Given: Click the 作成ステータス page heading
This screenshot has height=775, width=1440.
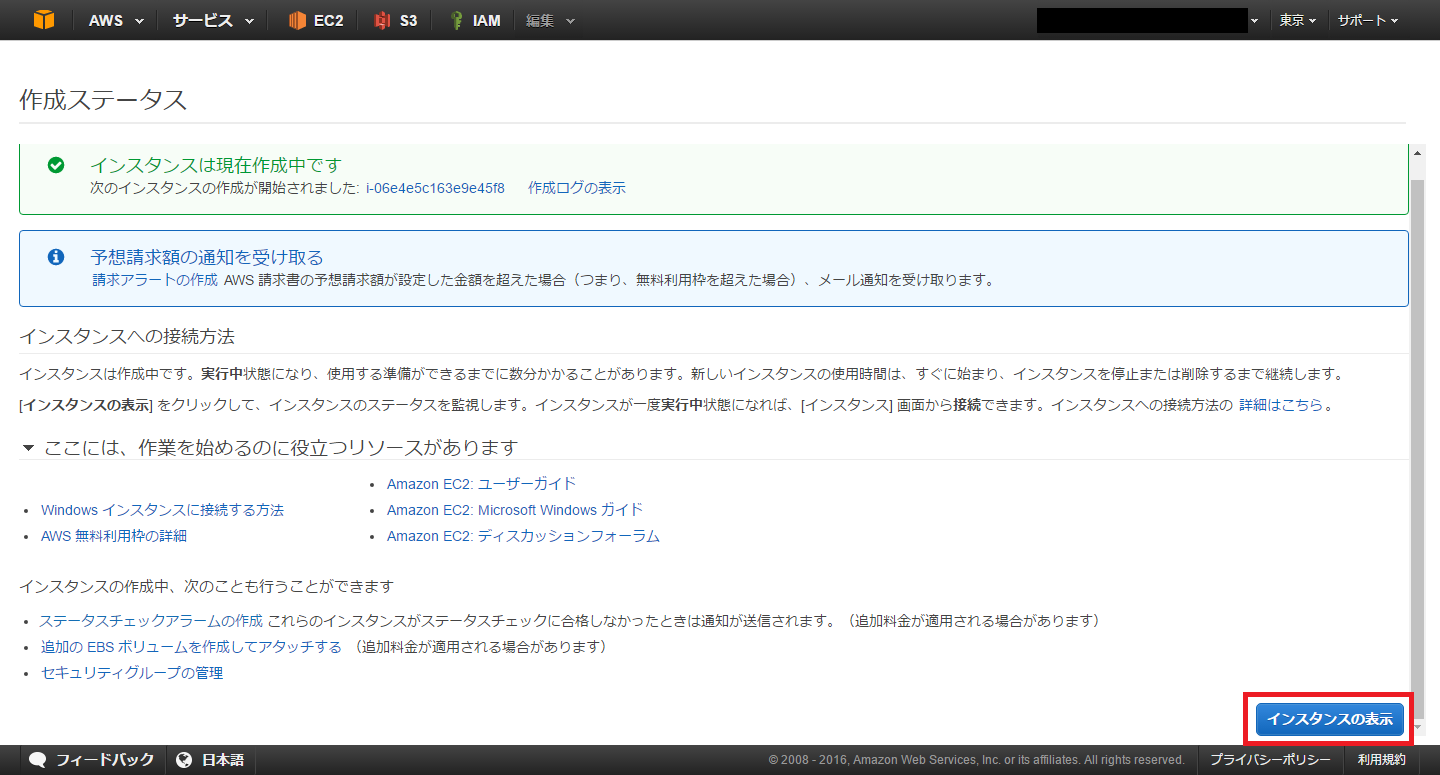Looking at the screenshot, I should point(103,100).
